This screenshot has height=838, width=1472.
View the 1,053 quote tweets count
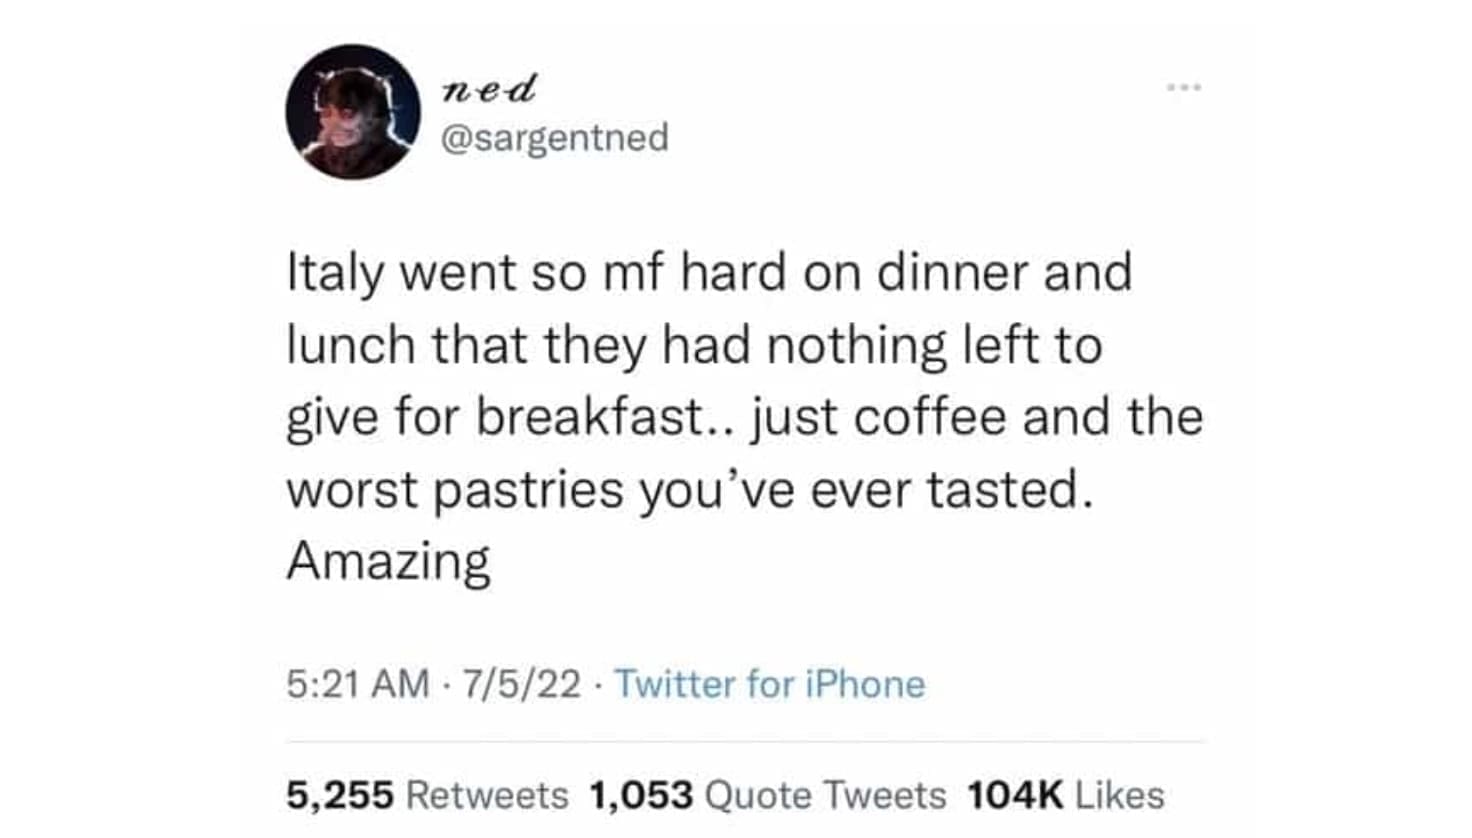tap(641, 795)
